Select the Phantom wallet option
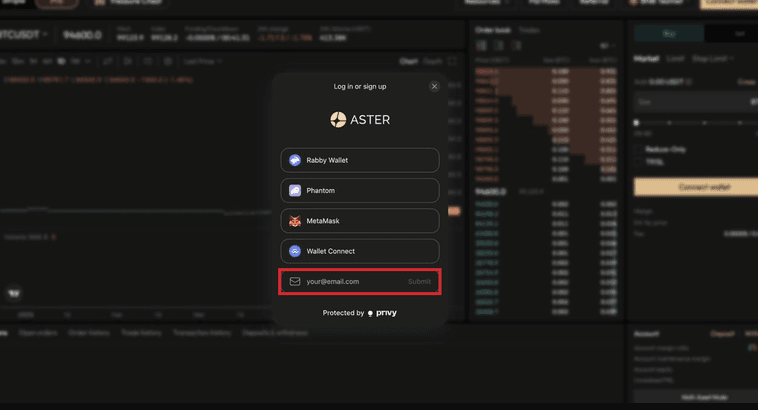Image resolution: width=758 pixels, height=410 pixels. 360,190
